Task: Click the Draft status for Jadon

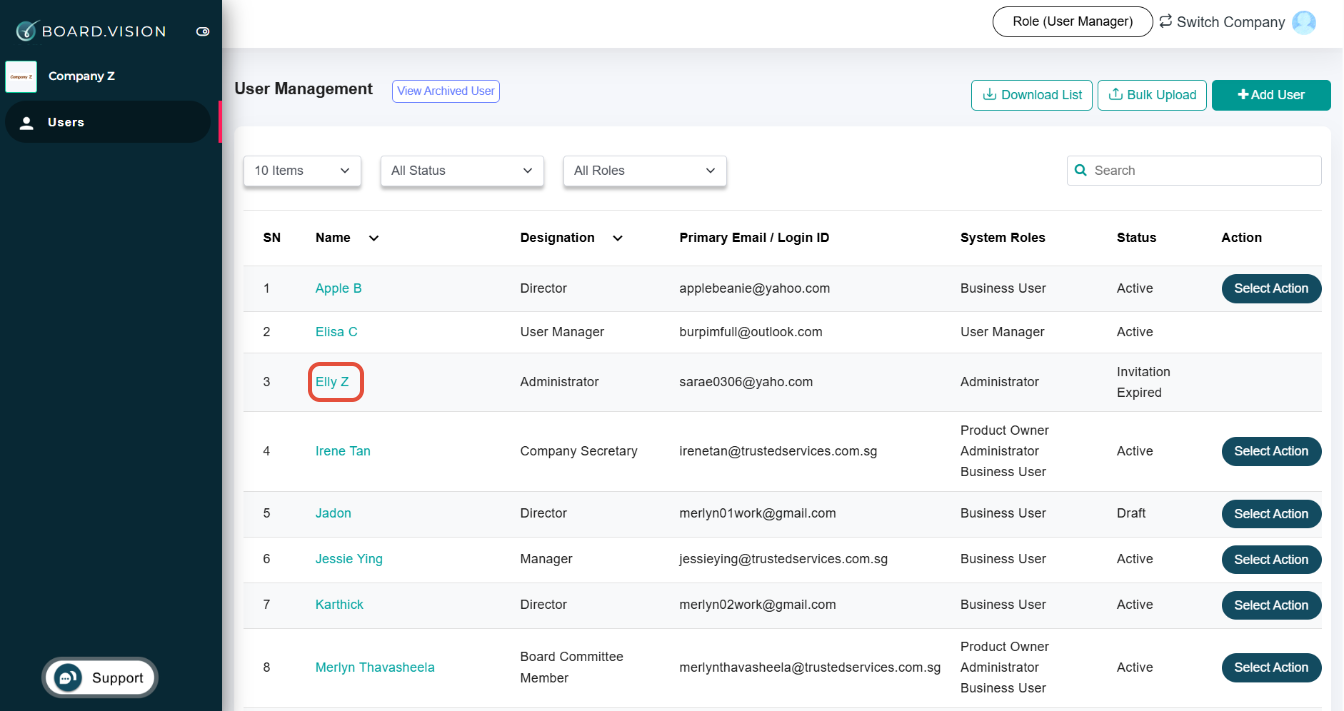Action: tap(1132, 513)
